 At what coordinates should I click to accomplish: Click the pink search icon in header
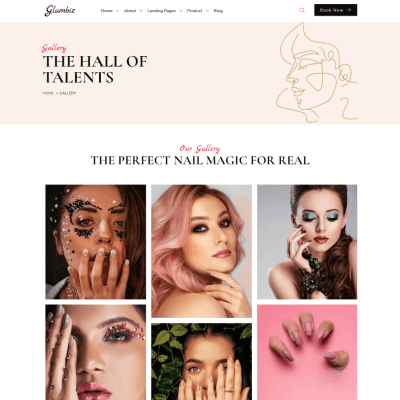coord(302,10)
